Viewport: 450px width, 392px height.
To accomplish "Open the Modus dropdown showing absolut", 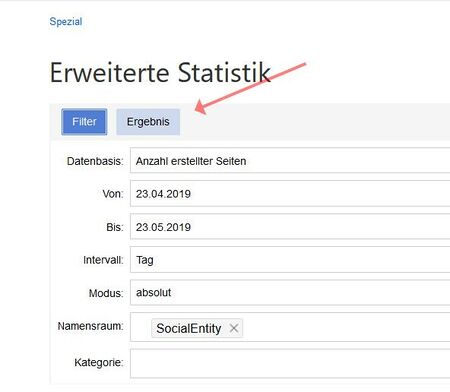I will click(x=290, y=293).
